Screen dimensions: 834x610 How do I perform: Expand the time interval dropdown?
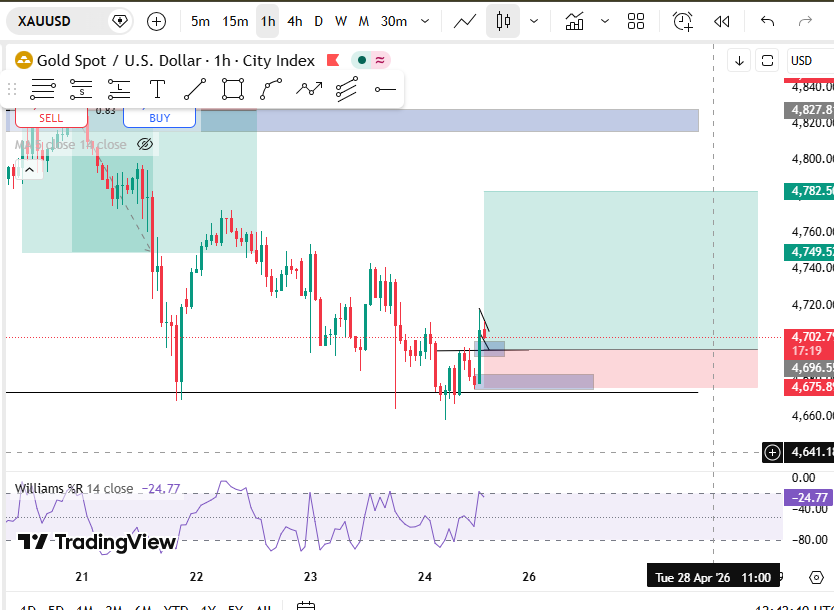click(x=425, y=21)
